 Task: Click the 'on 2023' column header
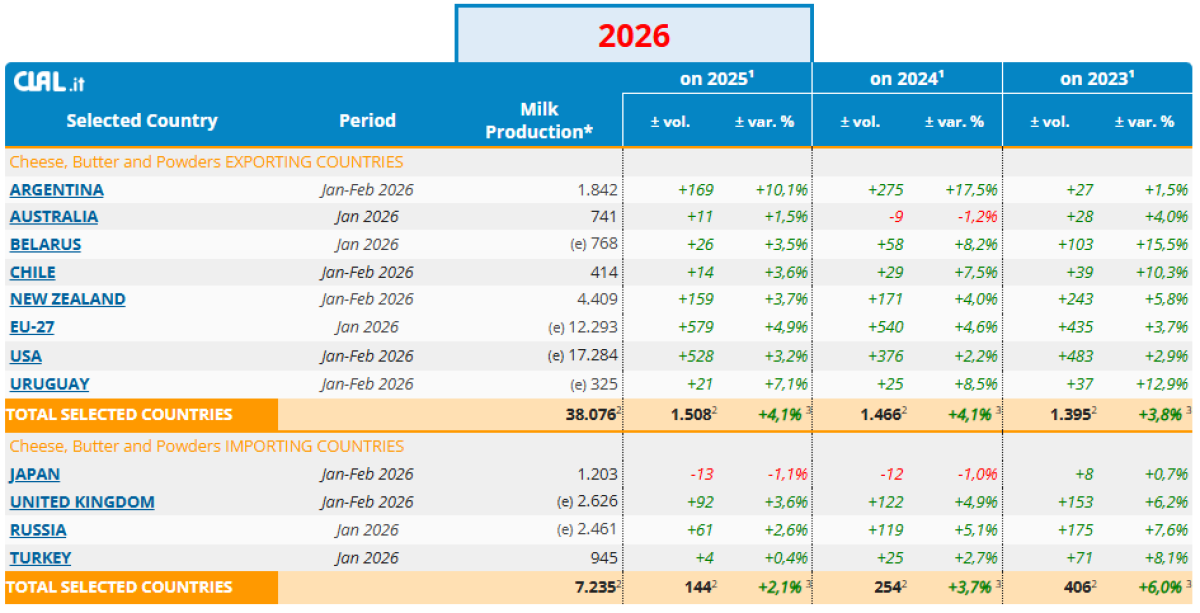(1097, 79)
